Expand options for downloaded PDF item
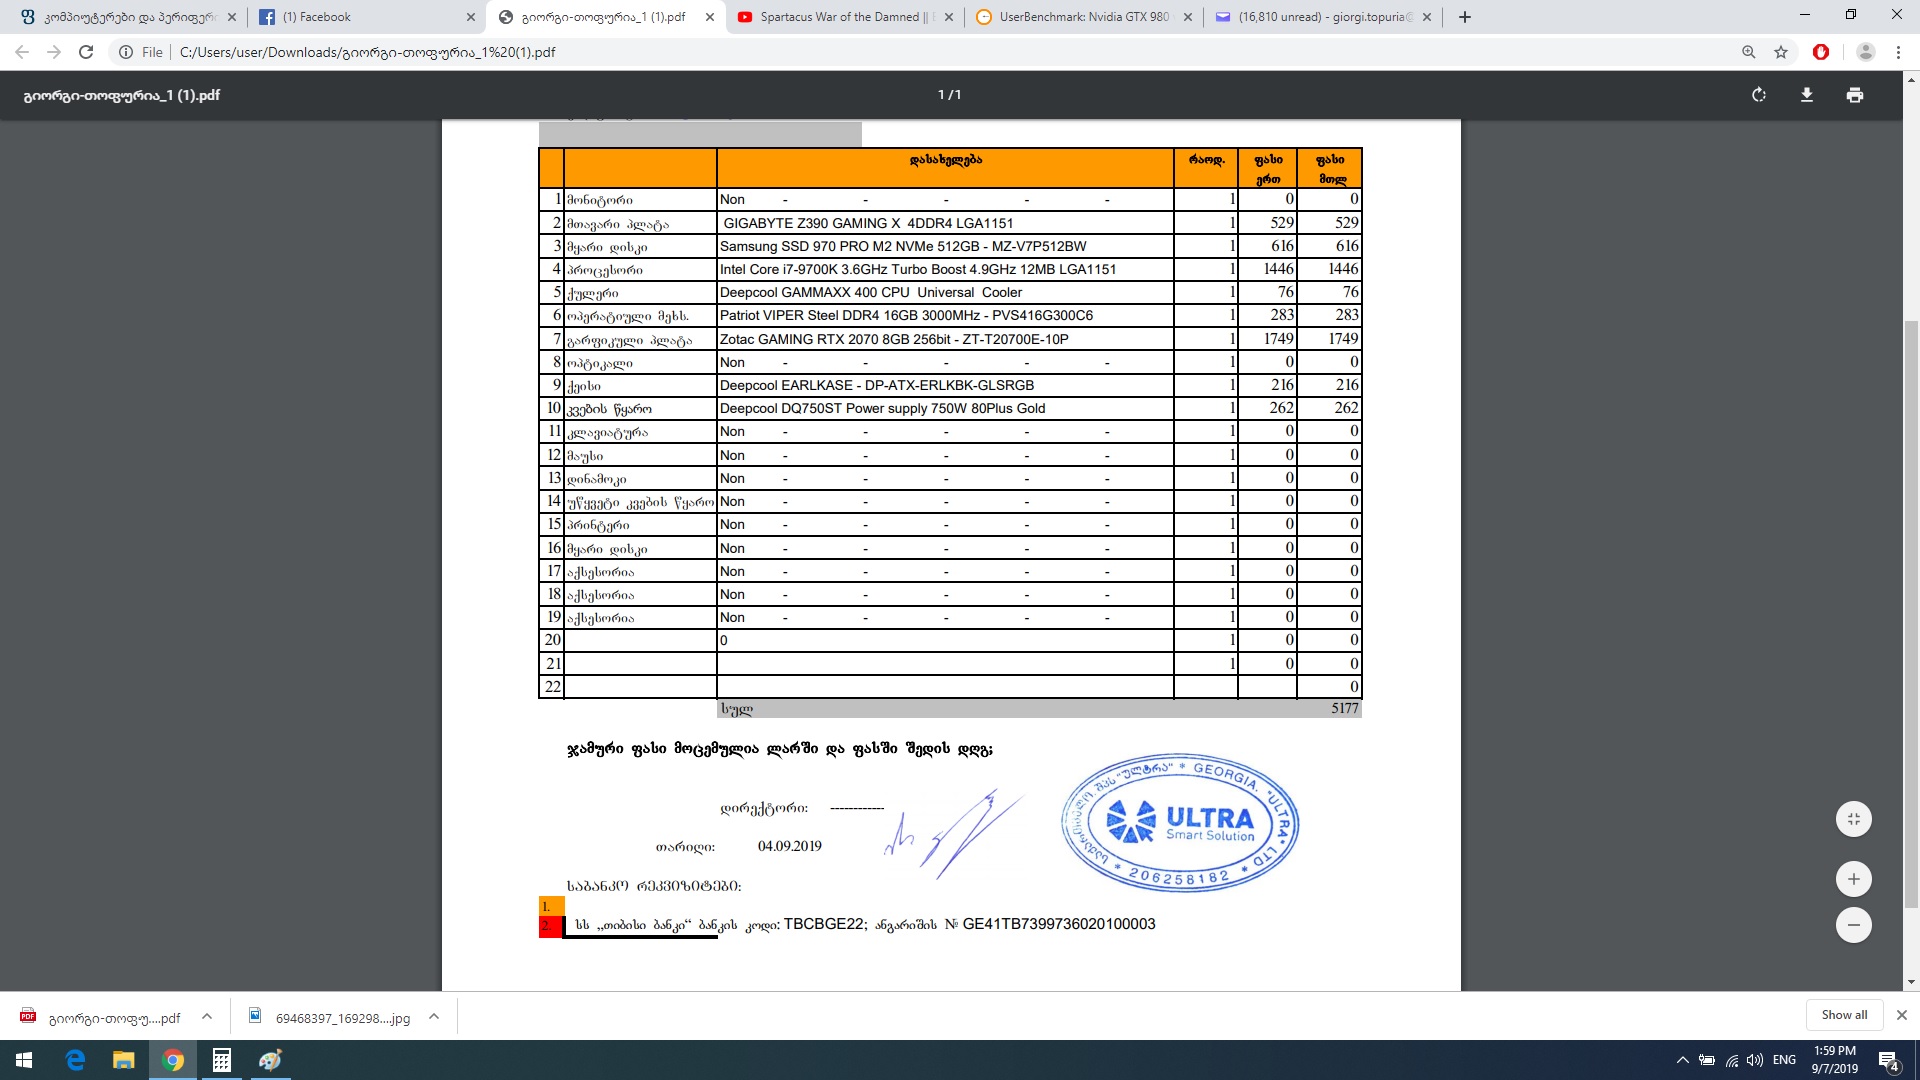 (207, 1017)
